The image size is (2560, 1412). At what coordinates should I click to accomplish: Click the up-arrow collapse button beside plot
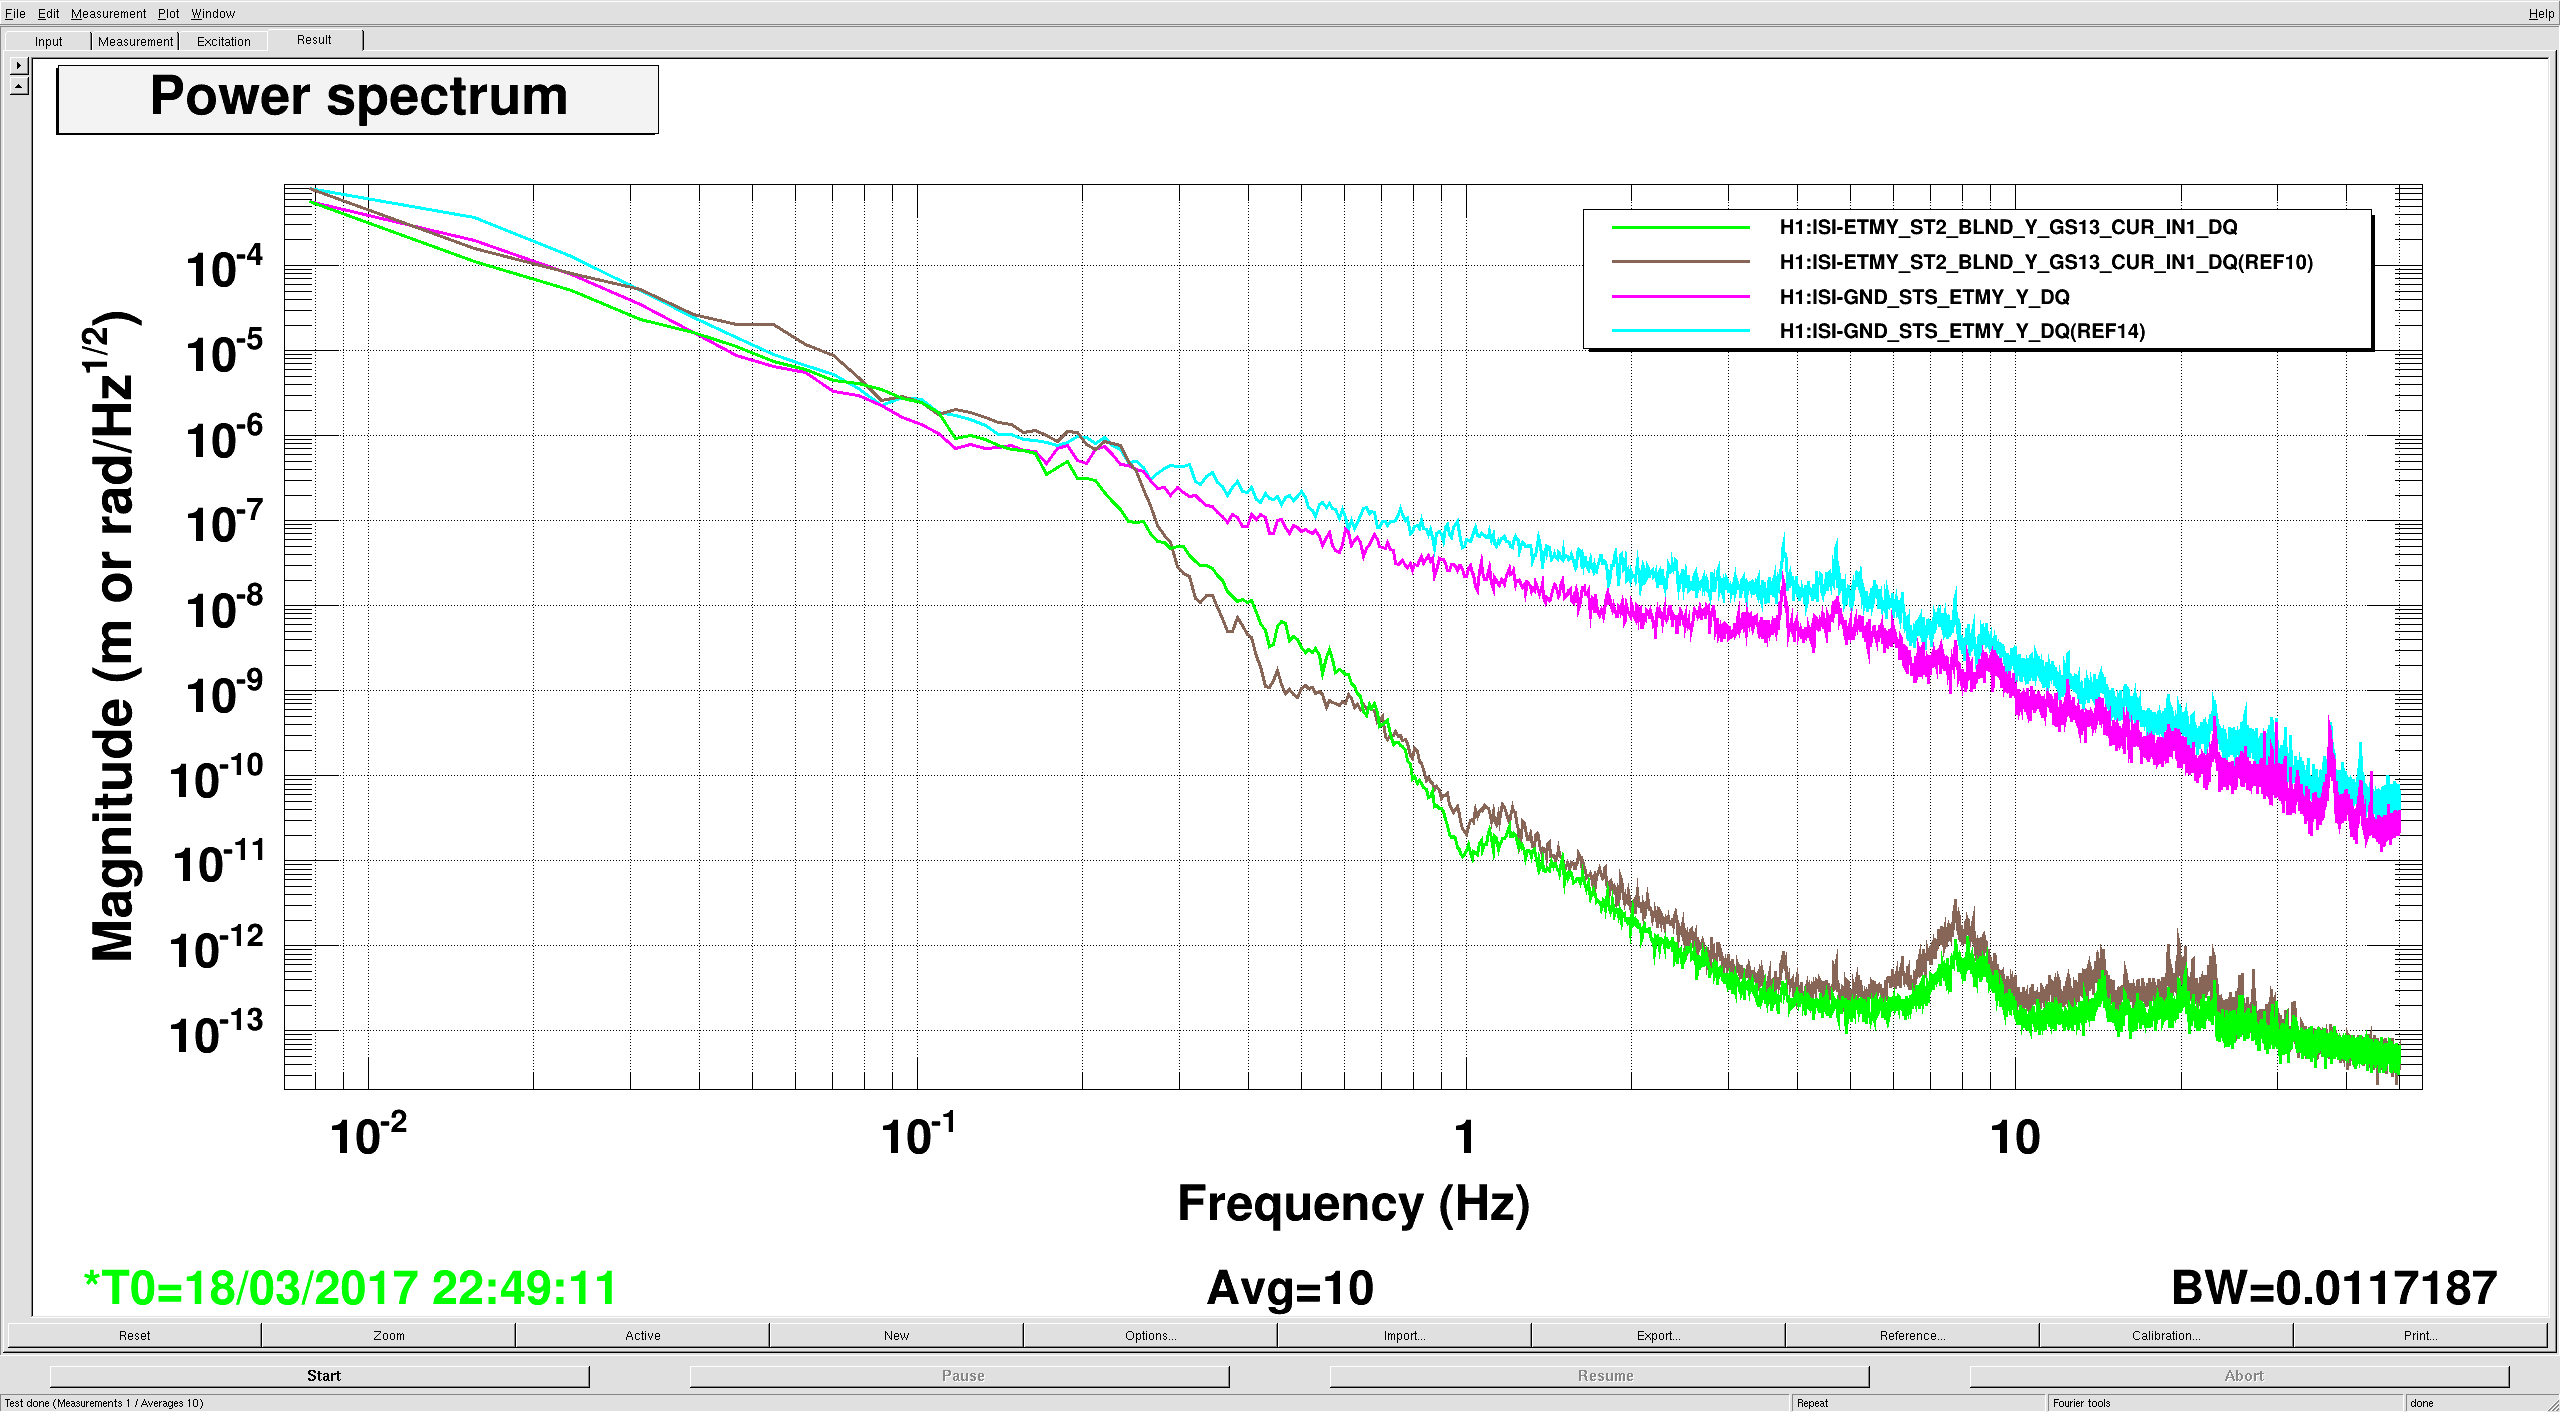(x=18, y=87)
